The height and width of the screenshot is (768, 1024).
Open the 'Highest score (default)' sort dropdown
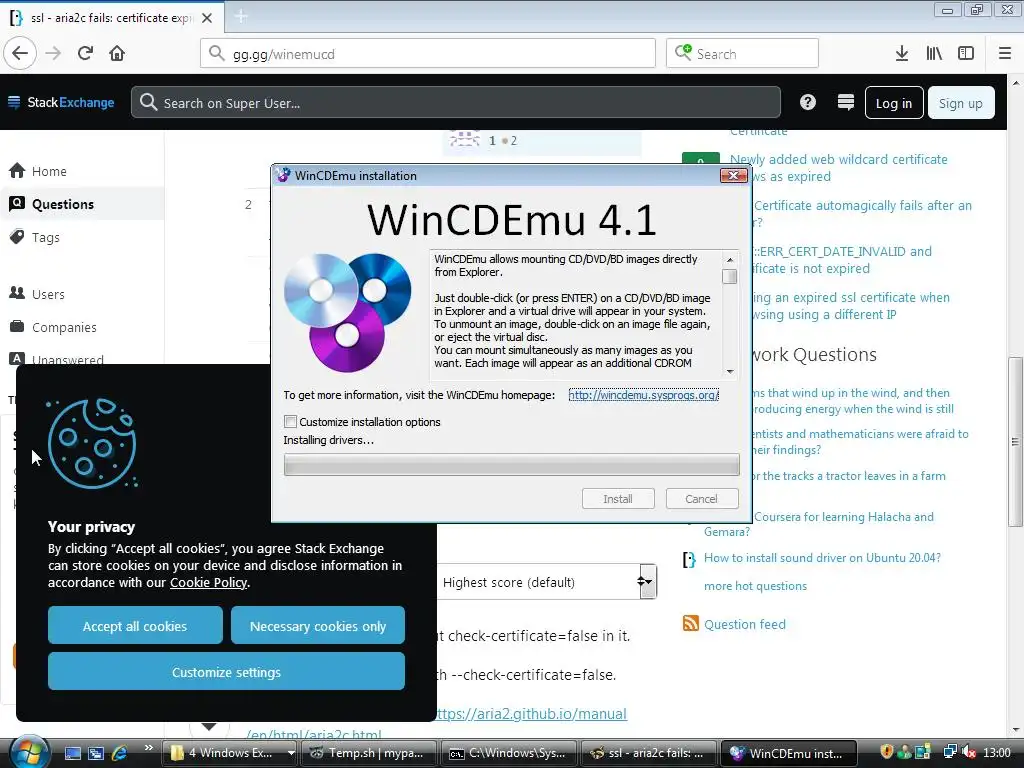point(546,582)
